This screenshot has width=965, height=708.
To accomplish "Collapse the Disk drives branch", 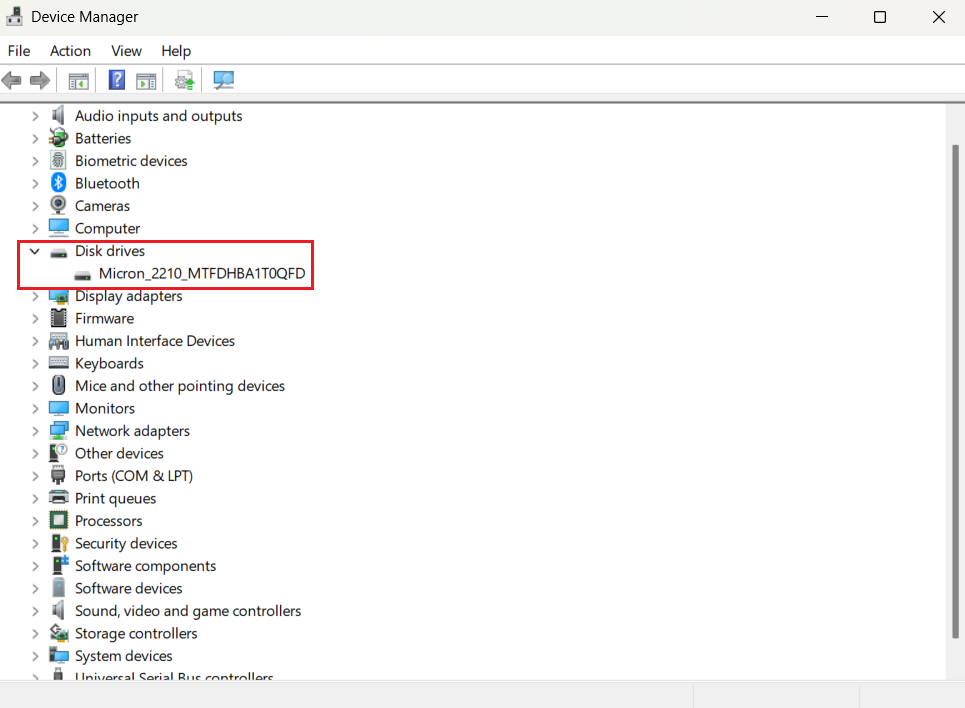I will click(x=35, y=251).
